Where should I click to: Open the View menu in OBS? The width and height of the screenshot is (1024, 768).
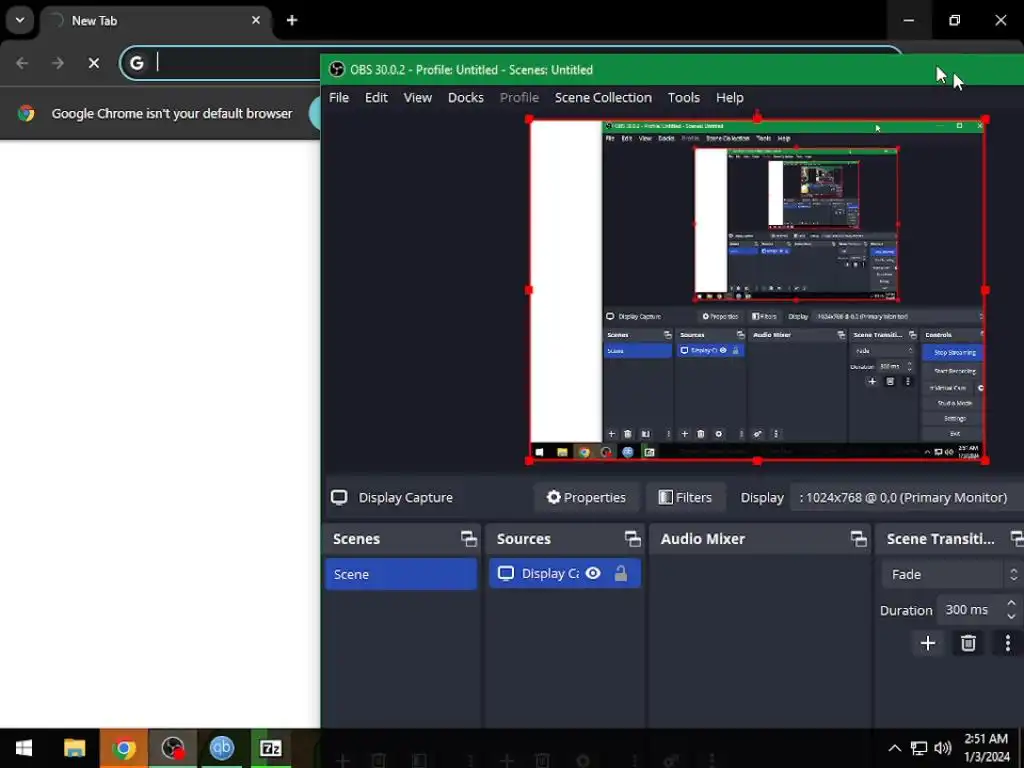(x=417, y=97)
